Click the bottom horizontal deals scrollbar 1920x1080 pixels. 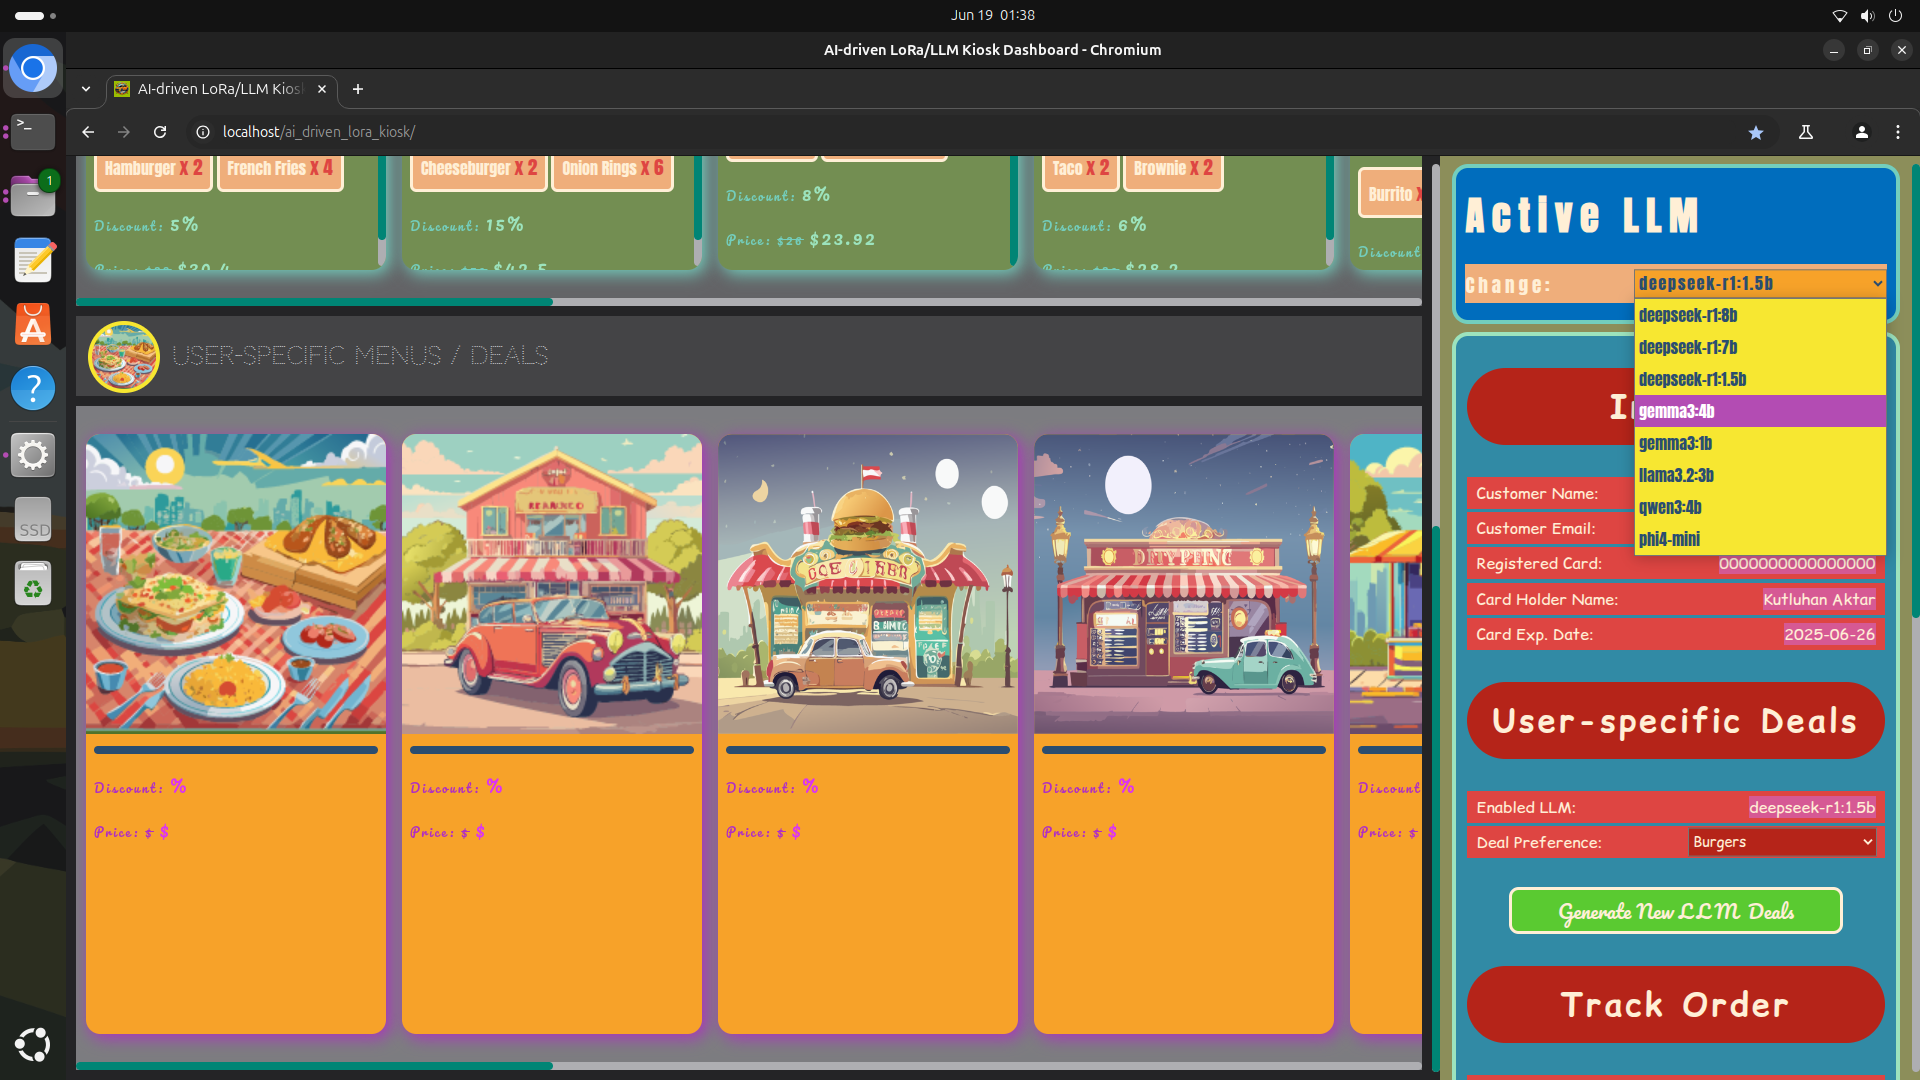click(314, 1066)
